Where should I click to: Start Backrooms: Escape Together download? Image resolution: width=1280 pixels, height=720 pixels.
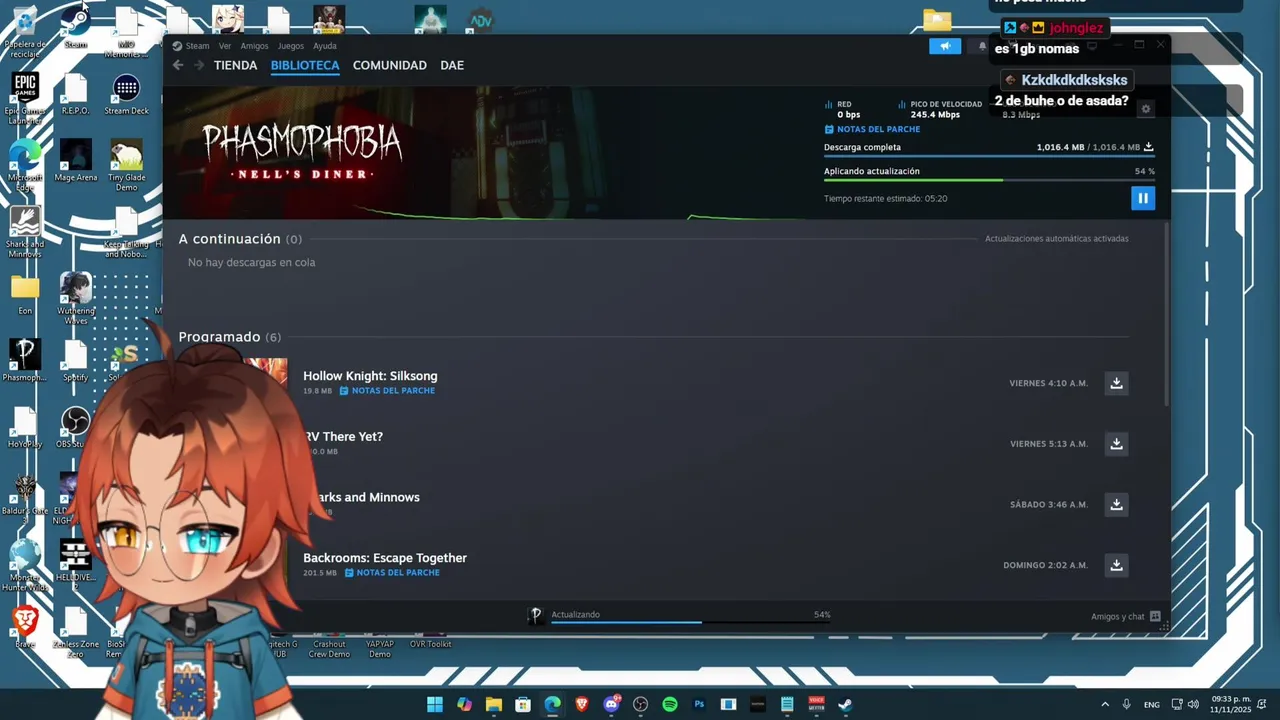click(1116, 565)
